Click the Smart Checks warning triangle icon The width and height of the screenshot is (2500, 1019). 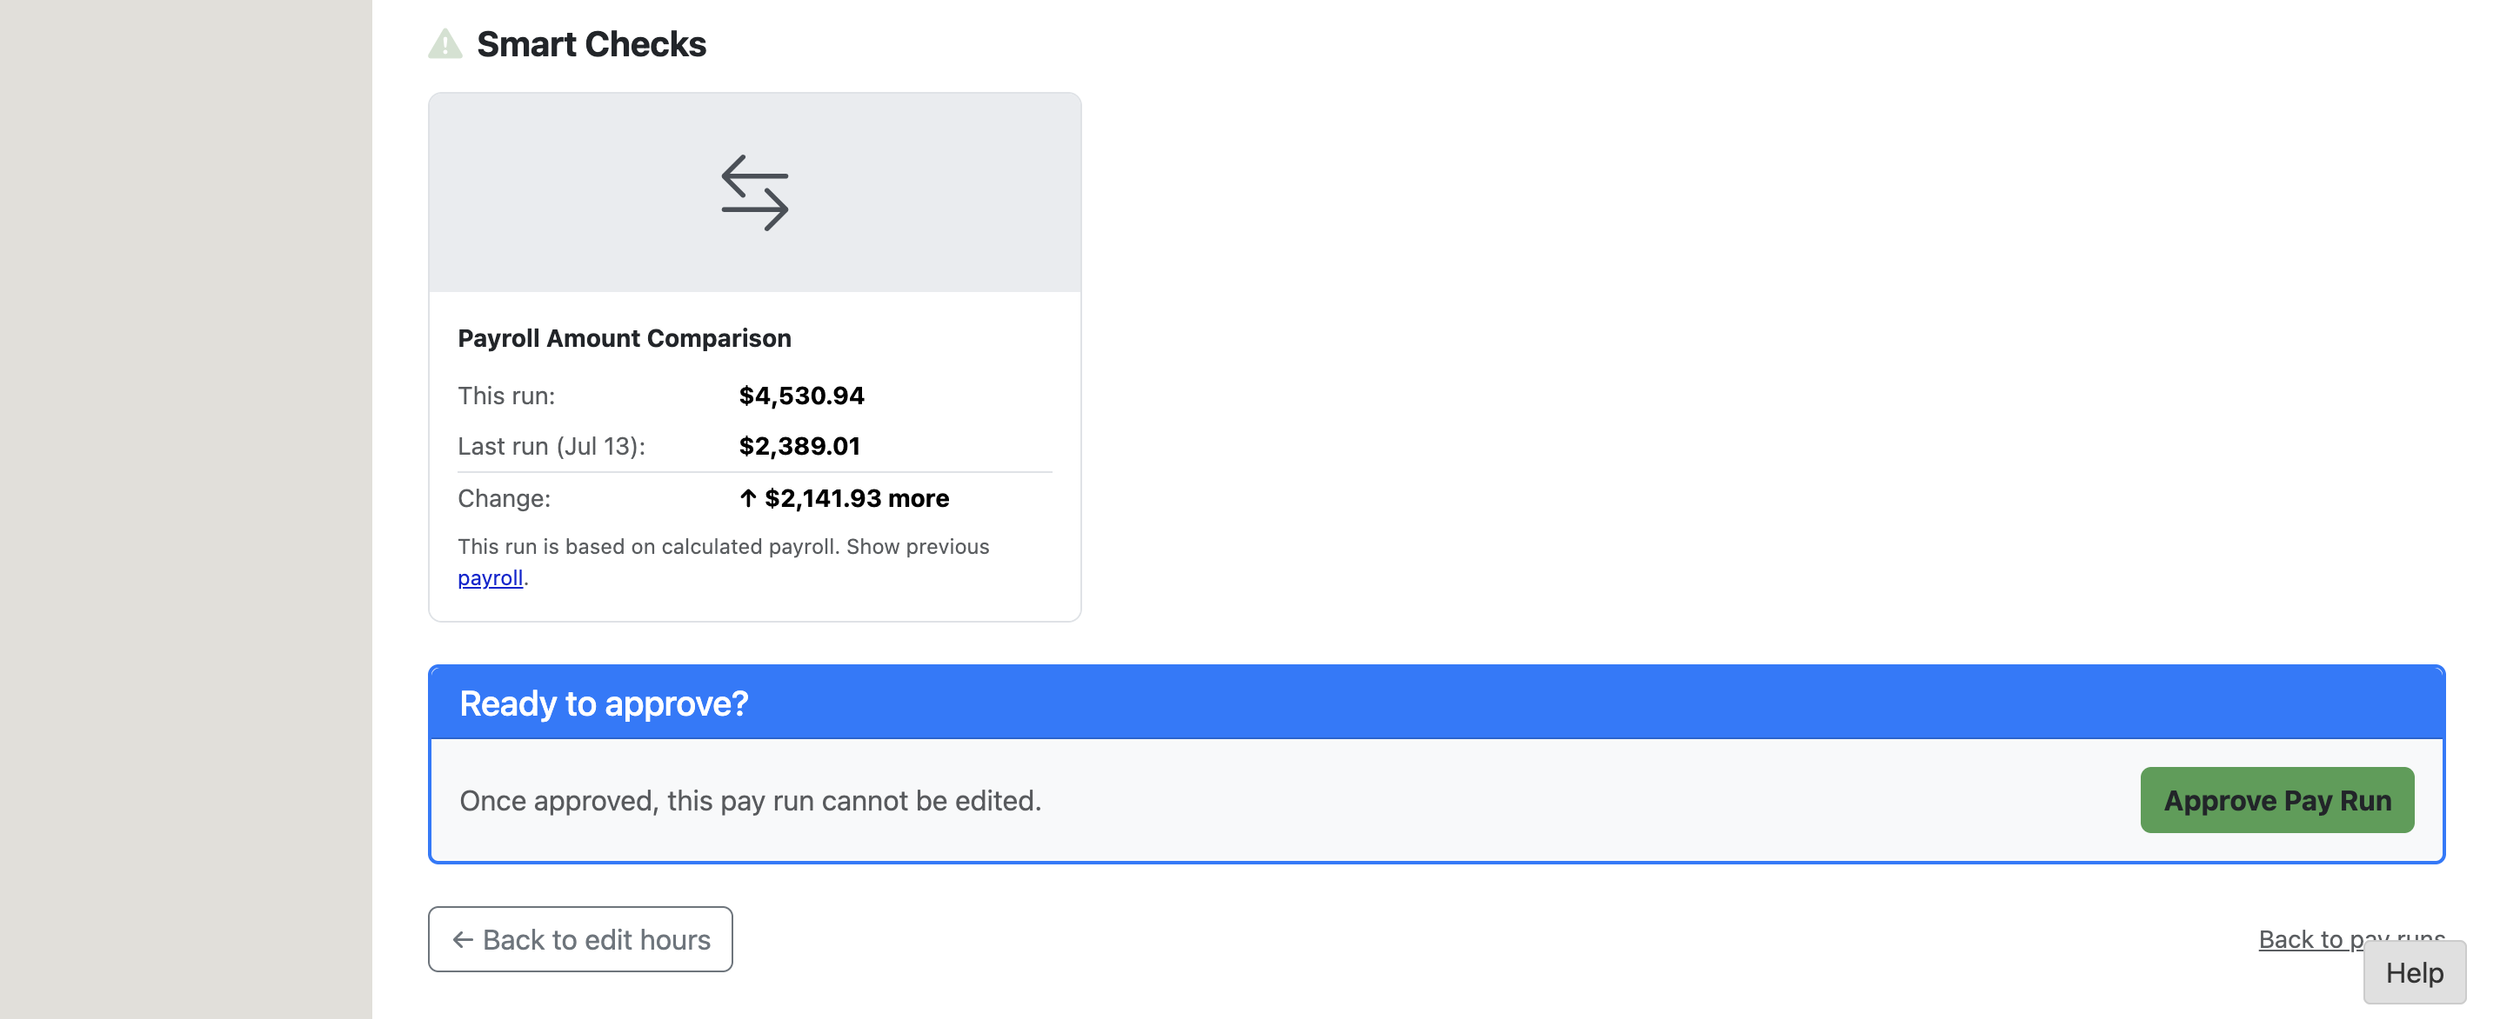pyautogui.click(x=445, y=44)
